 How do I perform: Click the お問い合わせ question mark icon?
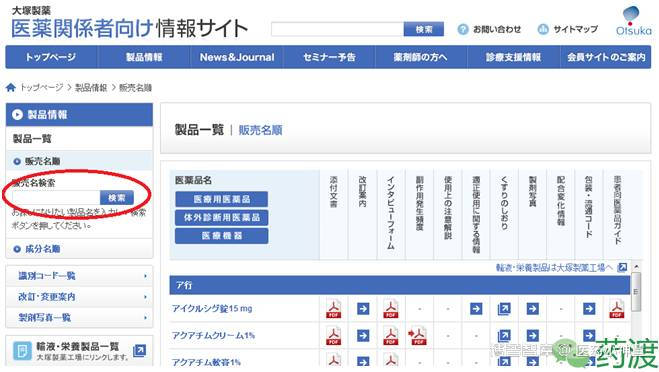tap(463, 29)
